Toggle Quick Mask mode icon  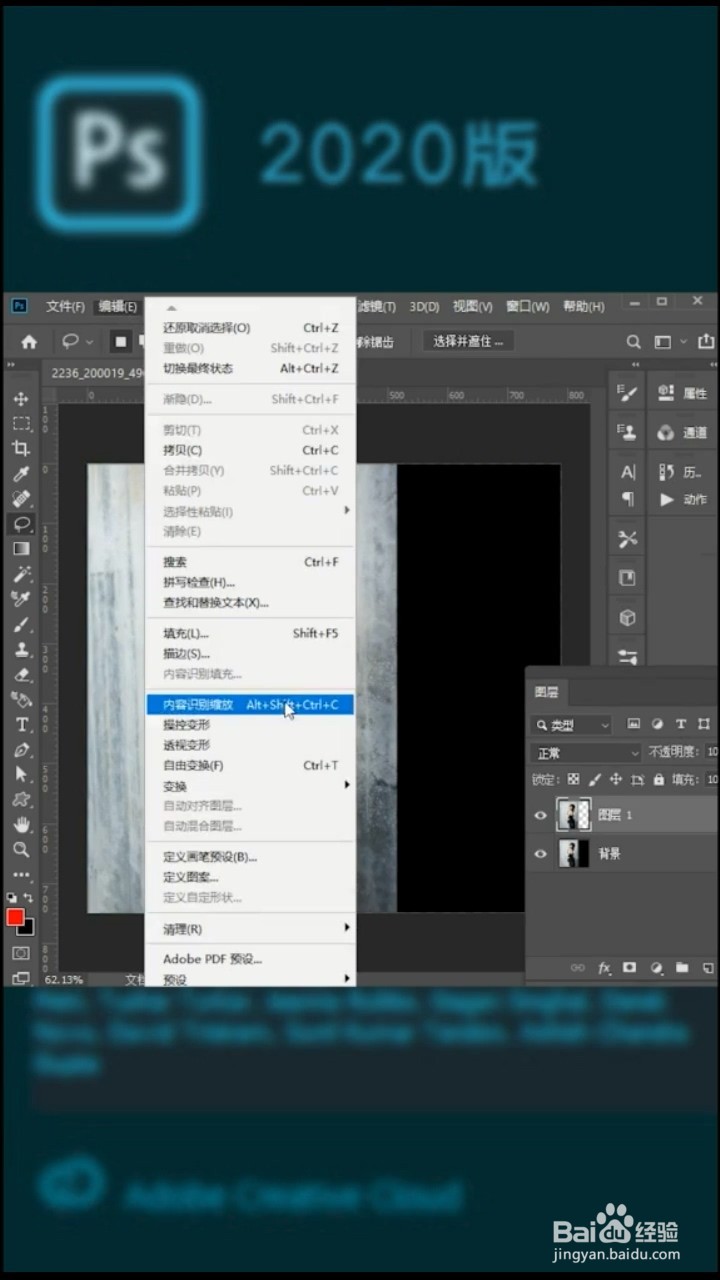click(21, 953)
